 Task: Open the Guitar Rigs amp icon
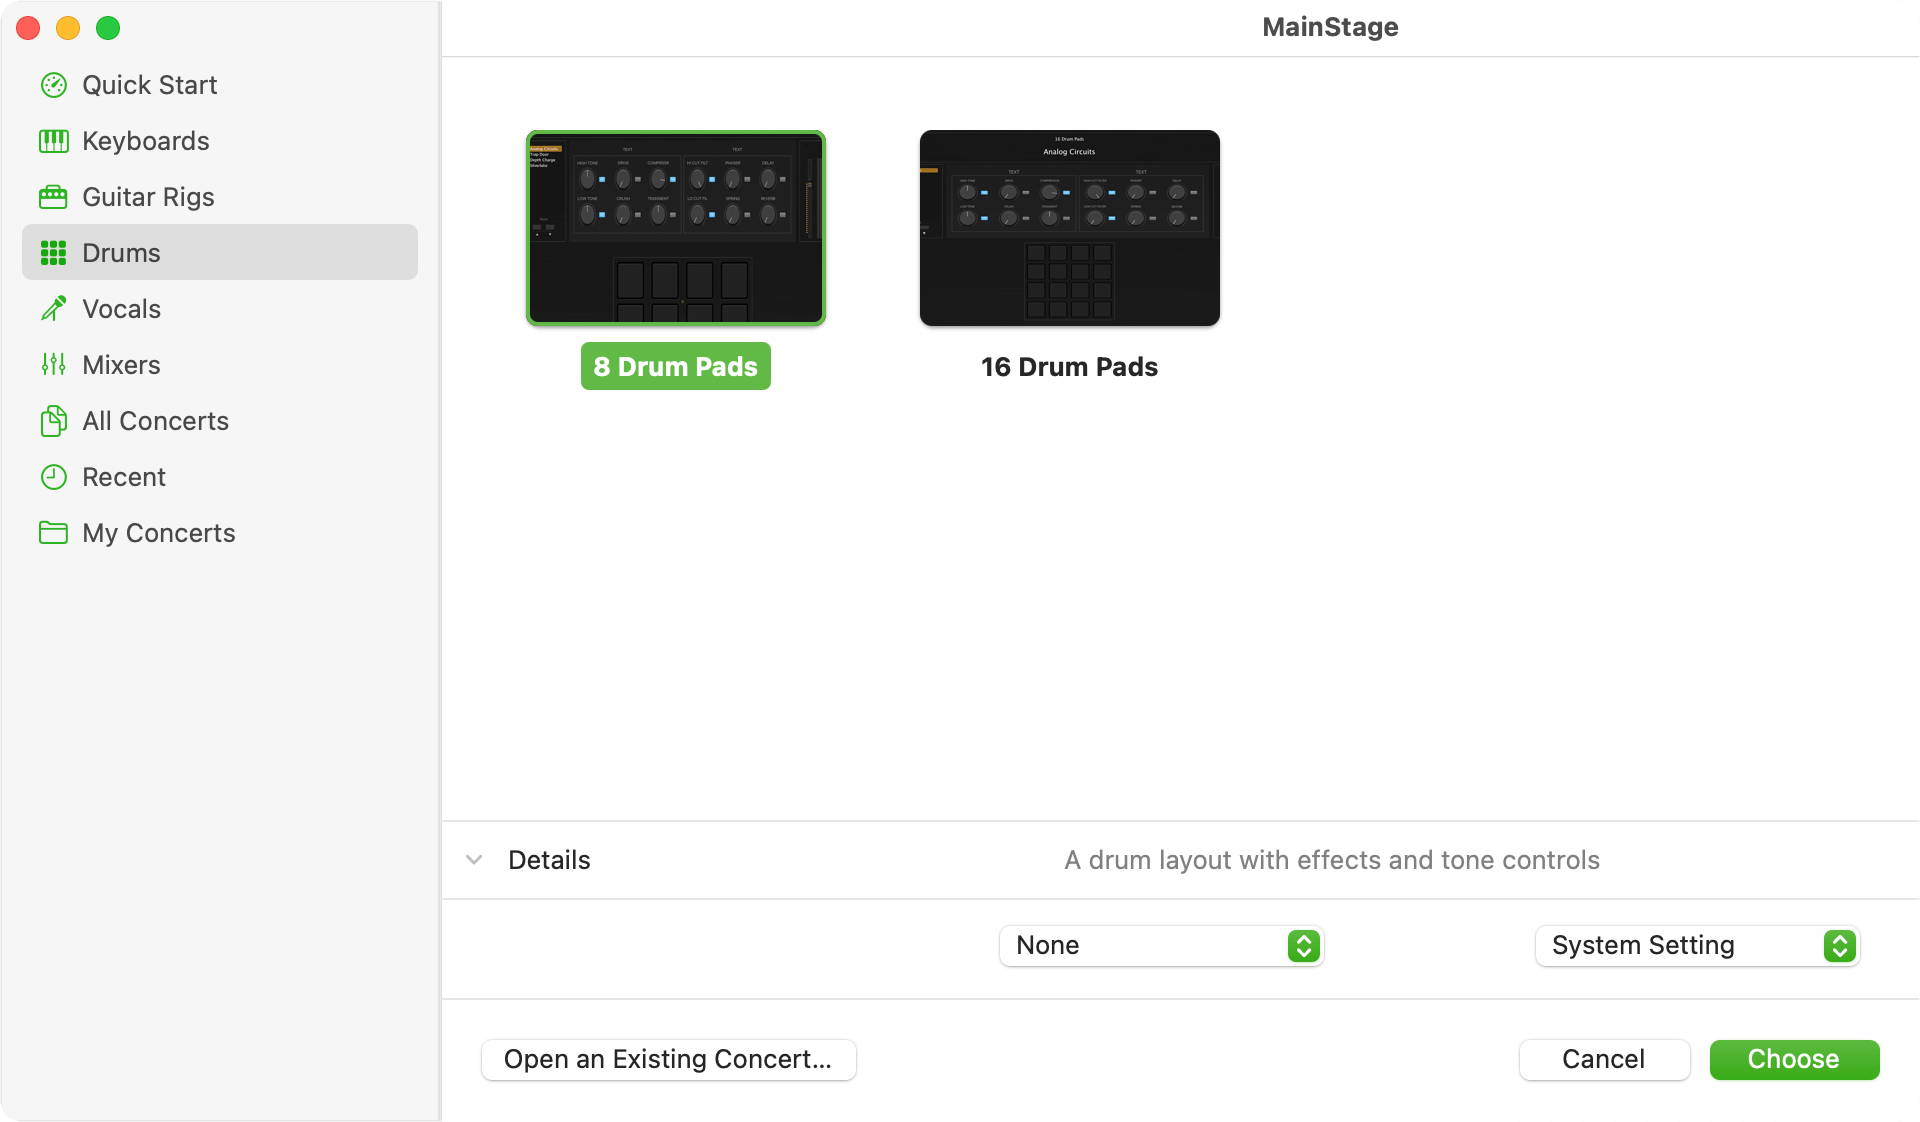pyautogui.click(x=54, y=197)
